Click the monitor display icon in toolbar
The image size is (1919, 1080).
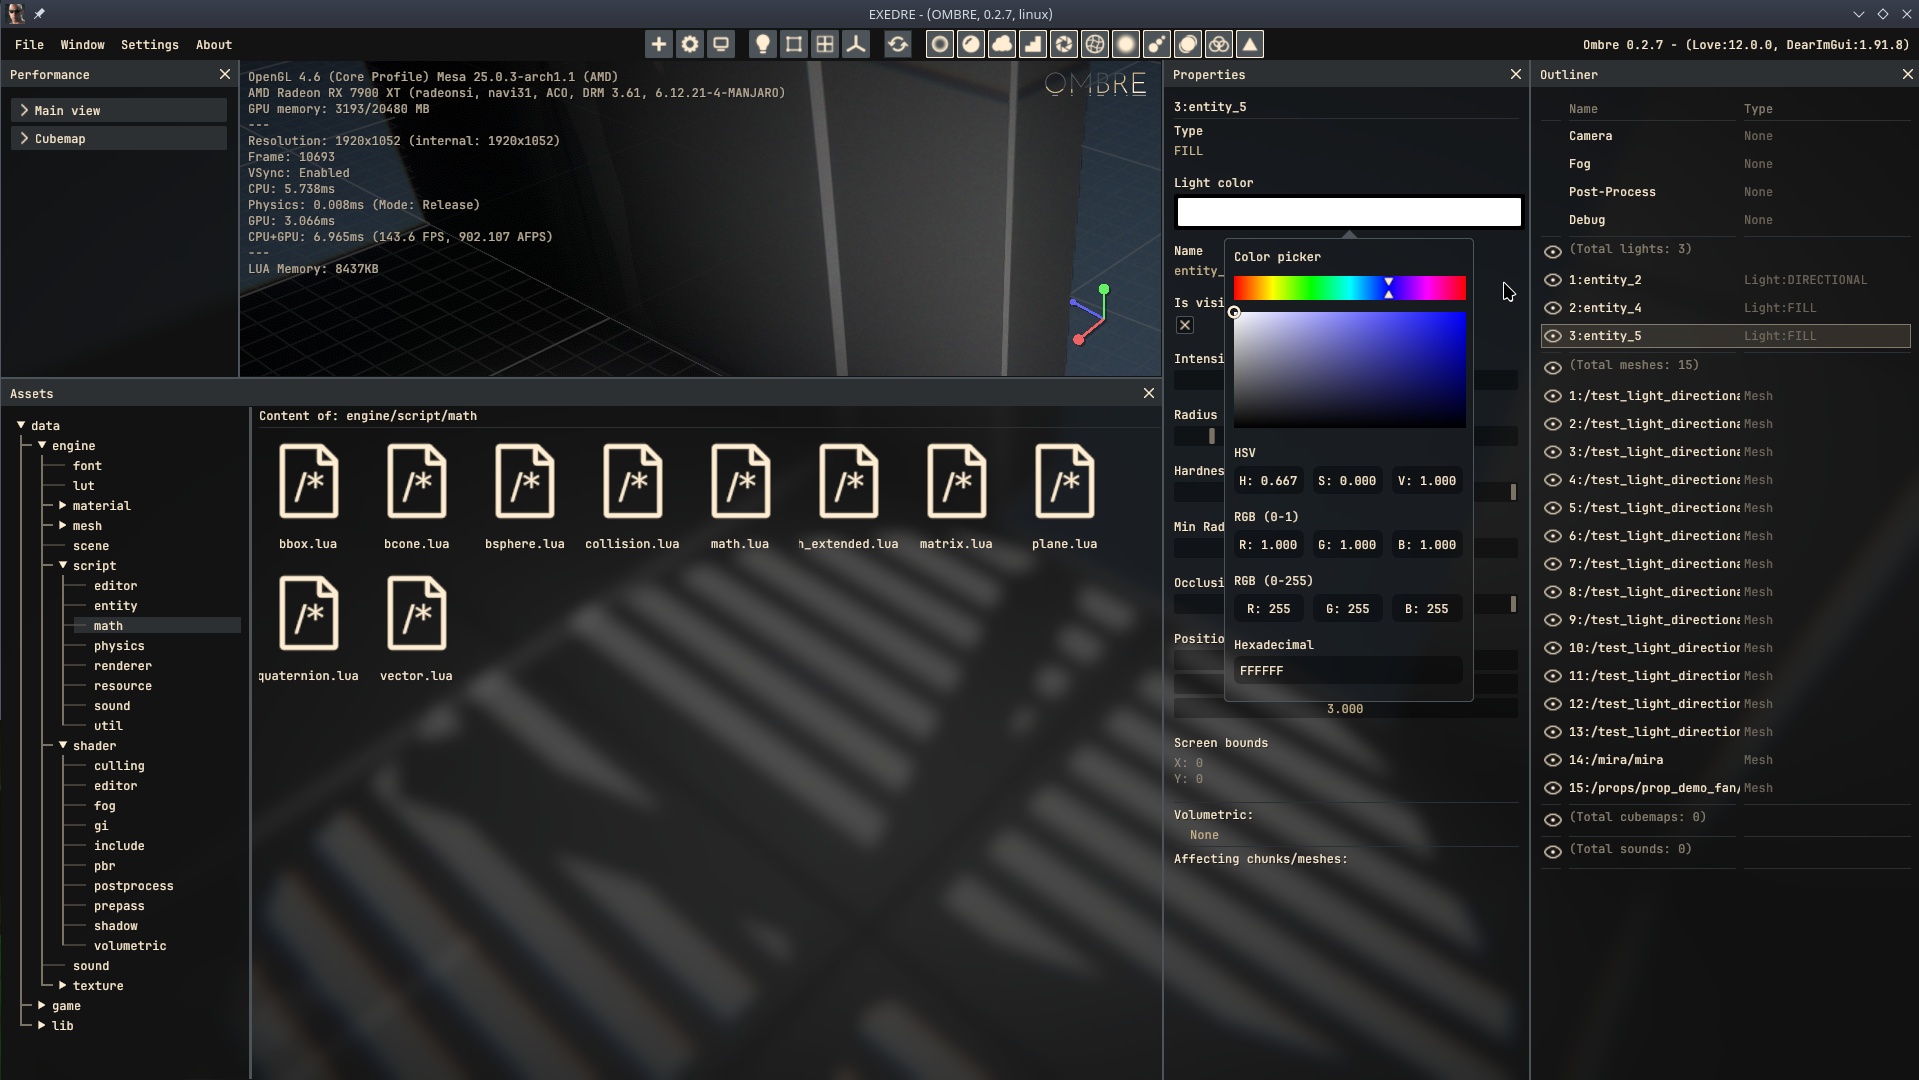(x=721, y=44)
